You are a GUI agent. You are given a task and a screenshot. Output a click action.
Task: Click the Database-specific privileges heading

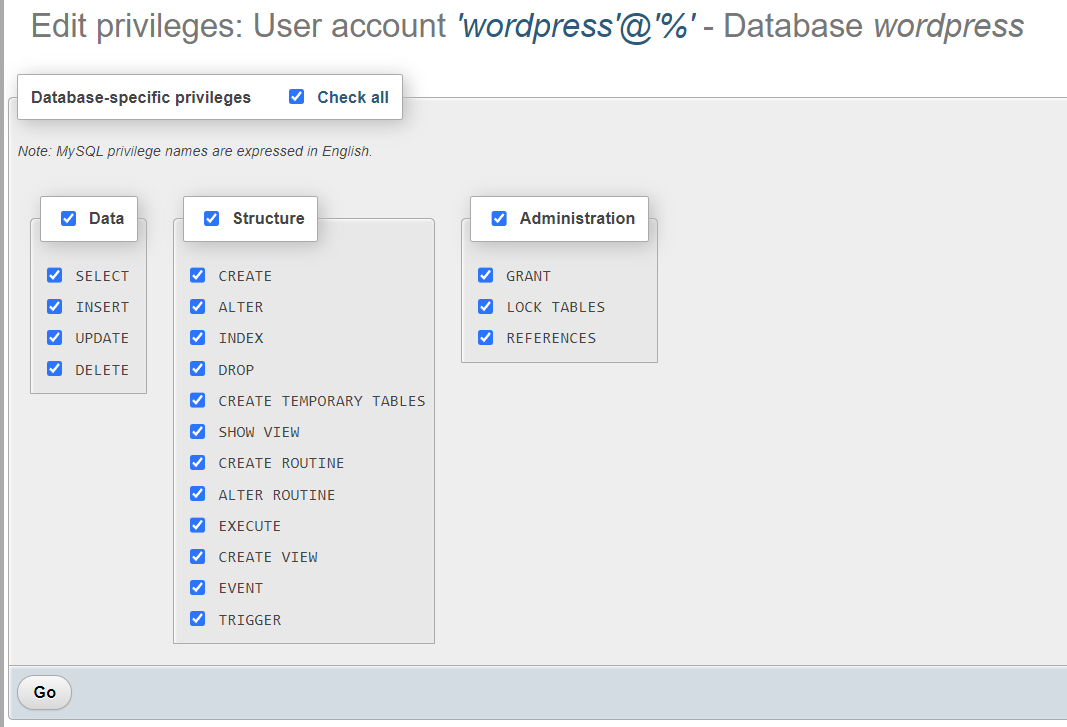(141, 97)
